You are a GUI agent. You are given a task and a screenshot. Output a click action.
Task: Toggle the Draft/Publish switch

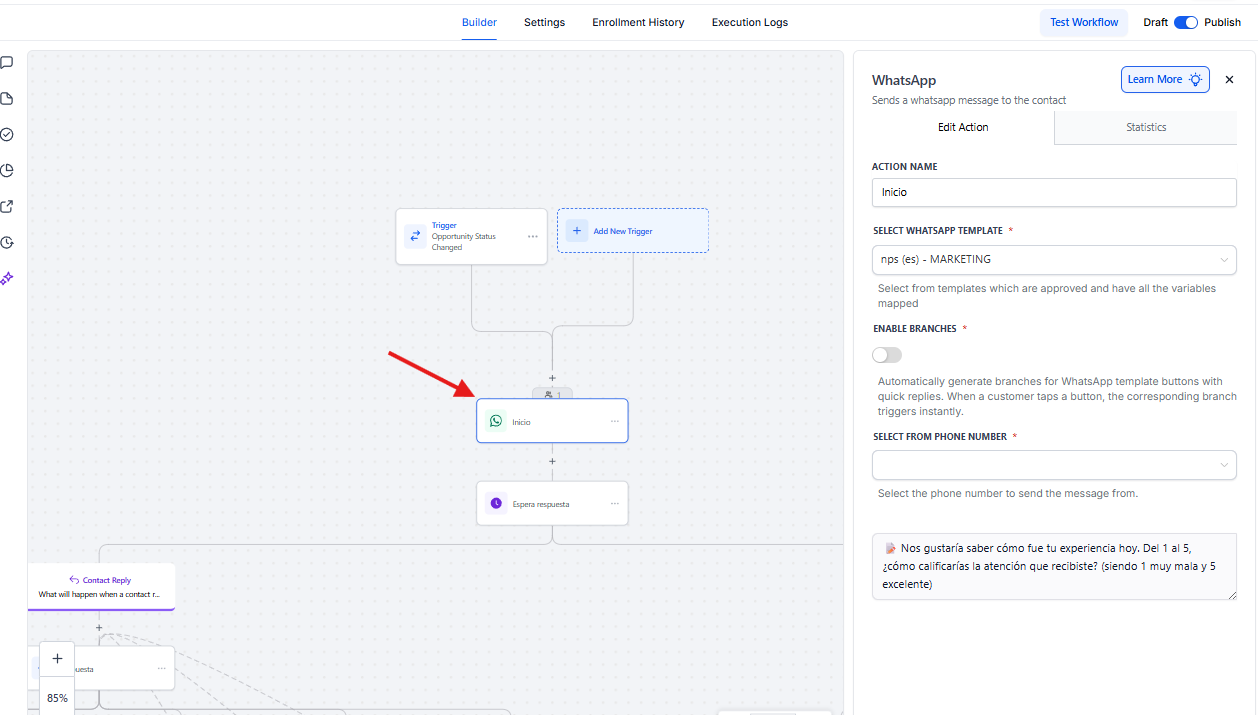click(1186, 22)
